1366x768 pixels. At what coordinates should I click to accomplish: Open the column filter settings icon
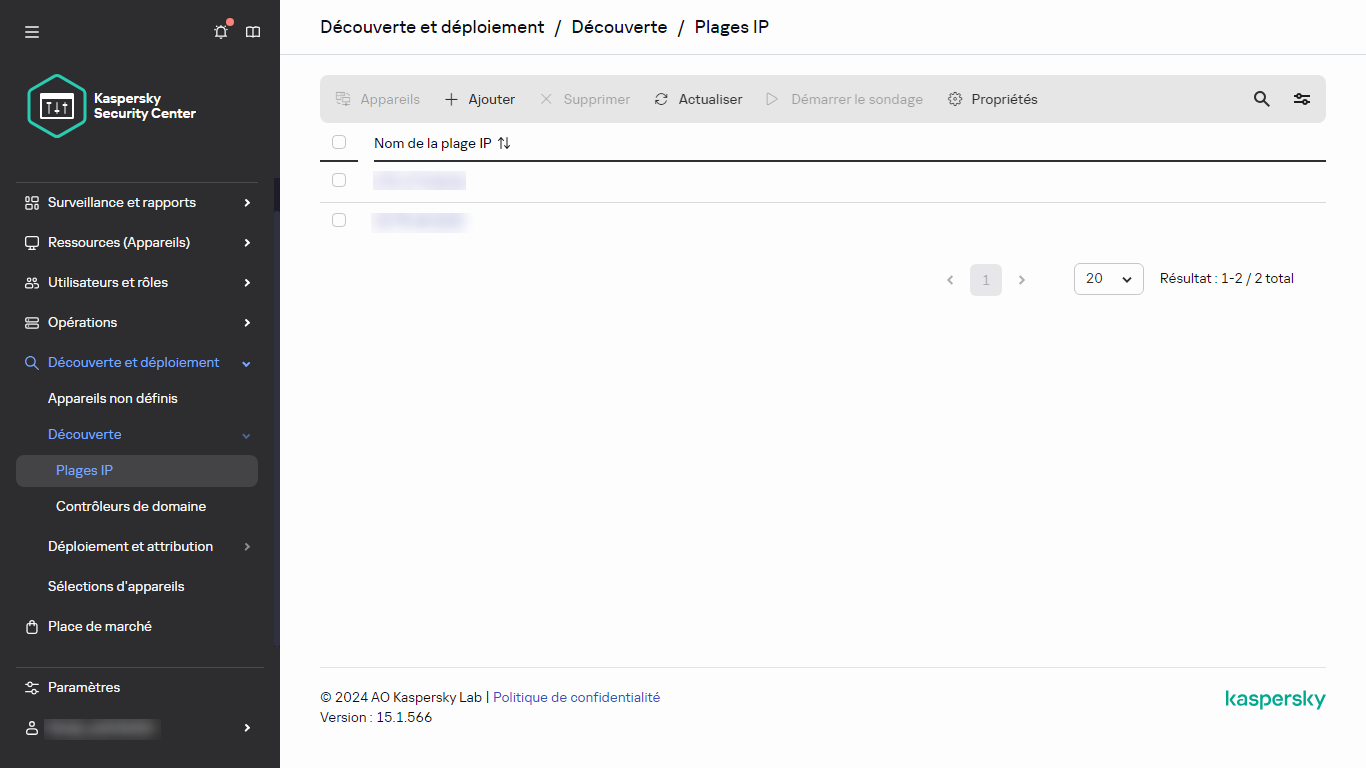click(x=1301, y=99)
